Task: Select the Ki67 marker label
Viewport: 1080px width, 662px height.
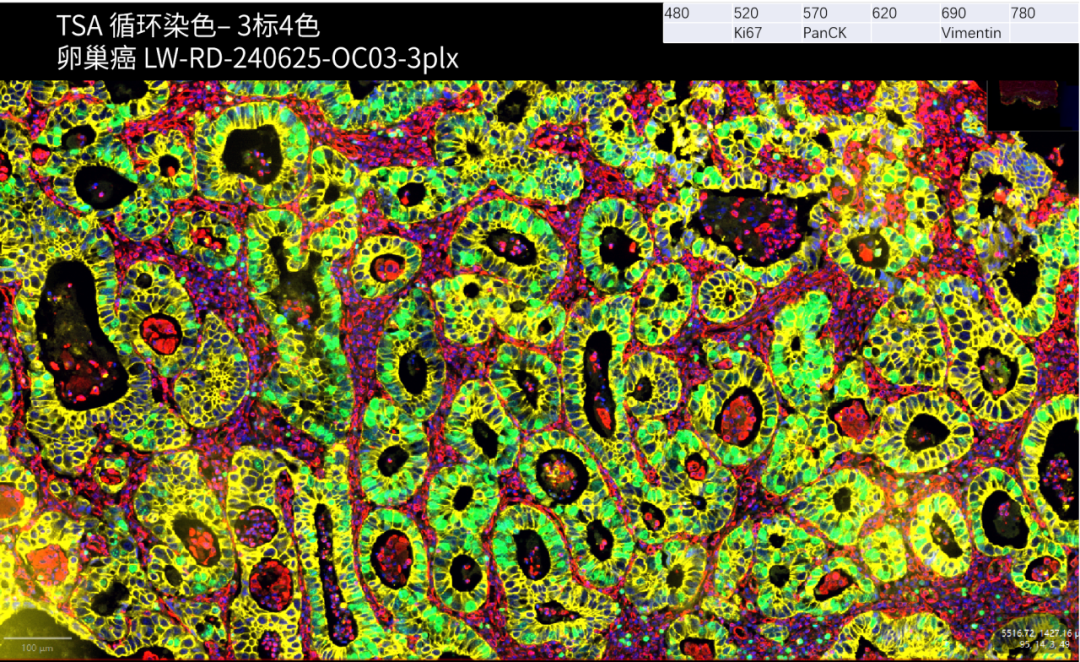Action: pyautogui.click(x=748, y=32)
